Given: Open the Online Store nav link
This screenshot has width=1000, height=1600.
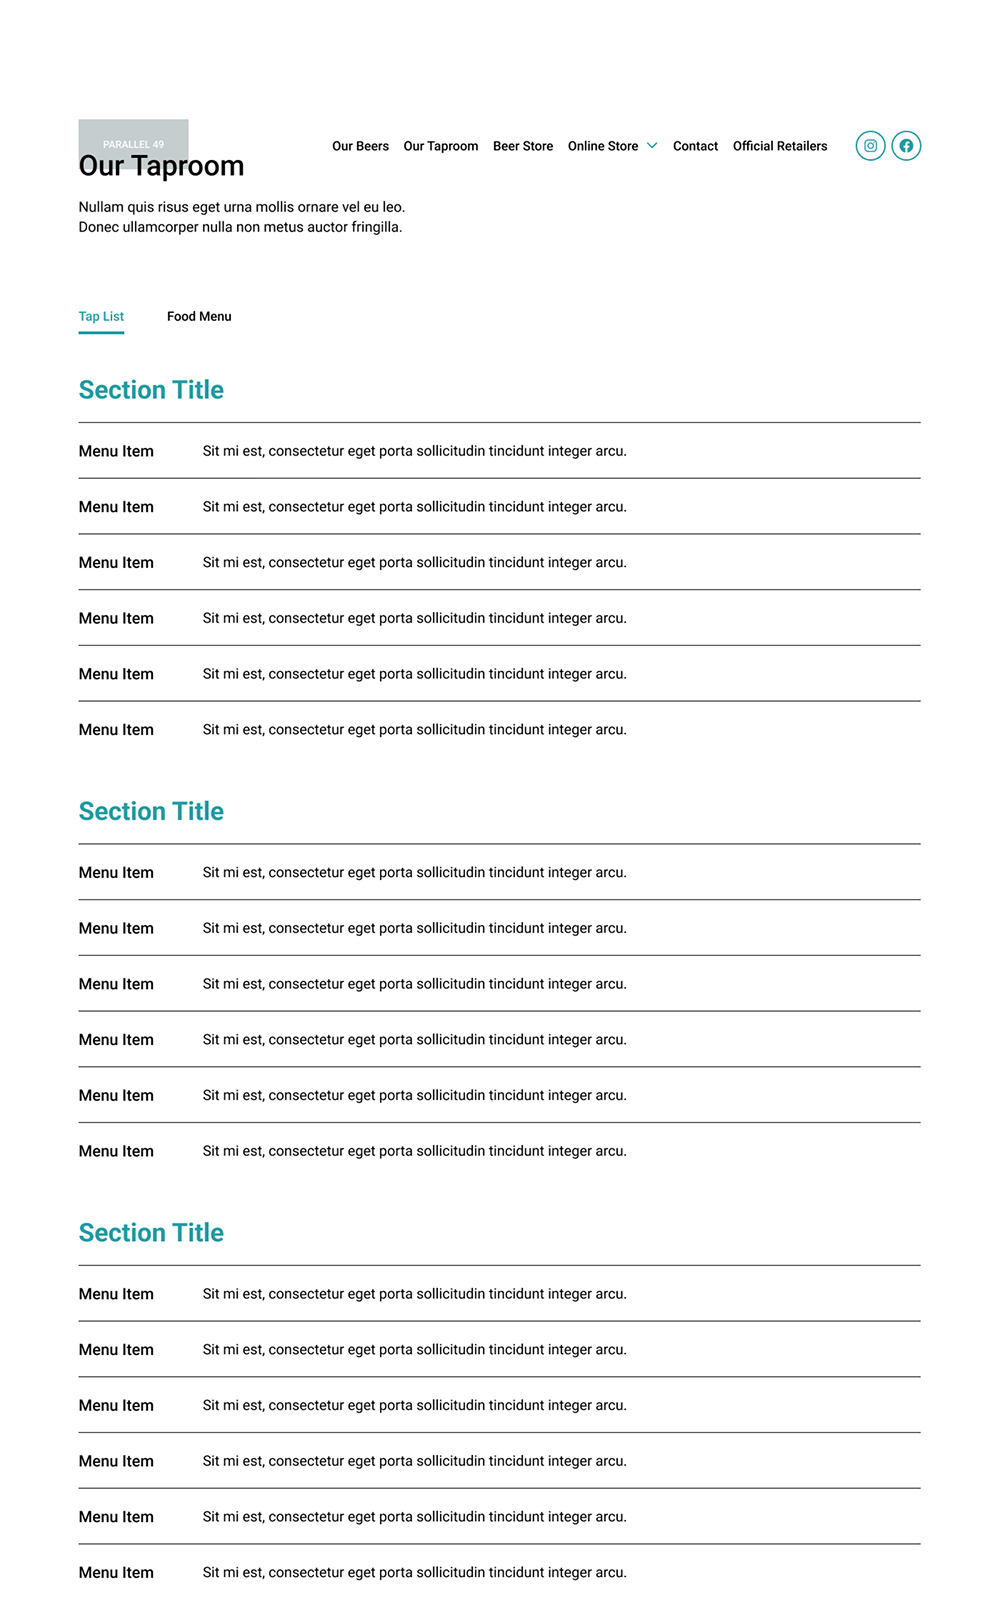Looking at the screenshot, I should tap(602, 146).
